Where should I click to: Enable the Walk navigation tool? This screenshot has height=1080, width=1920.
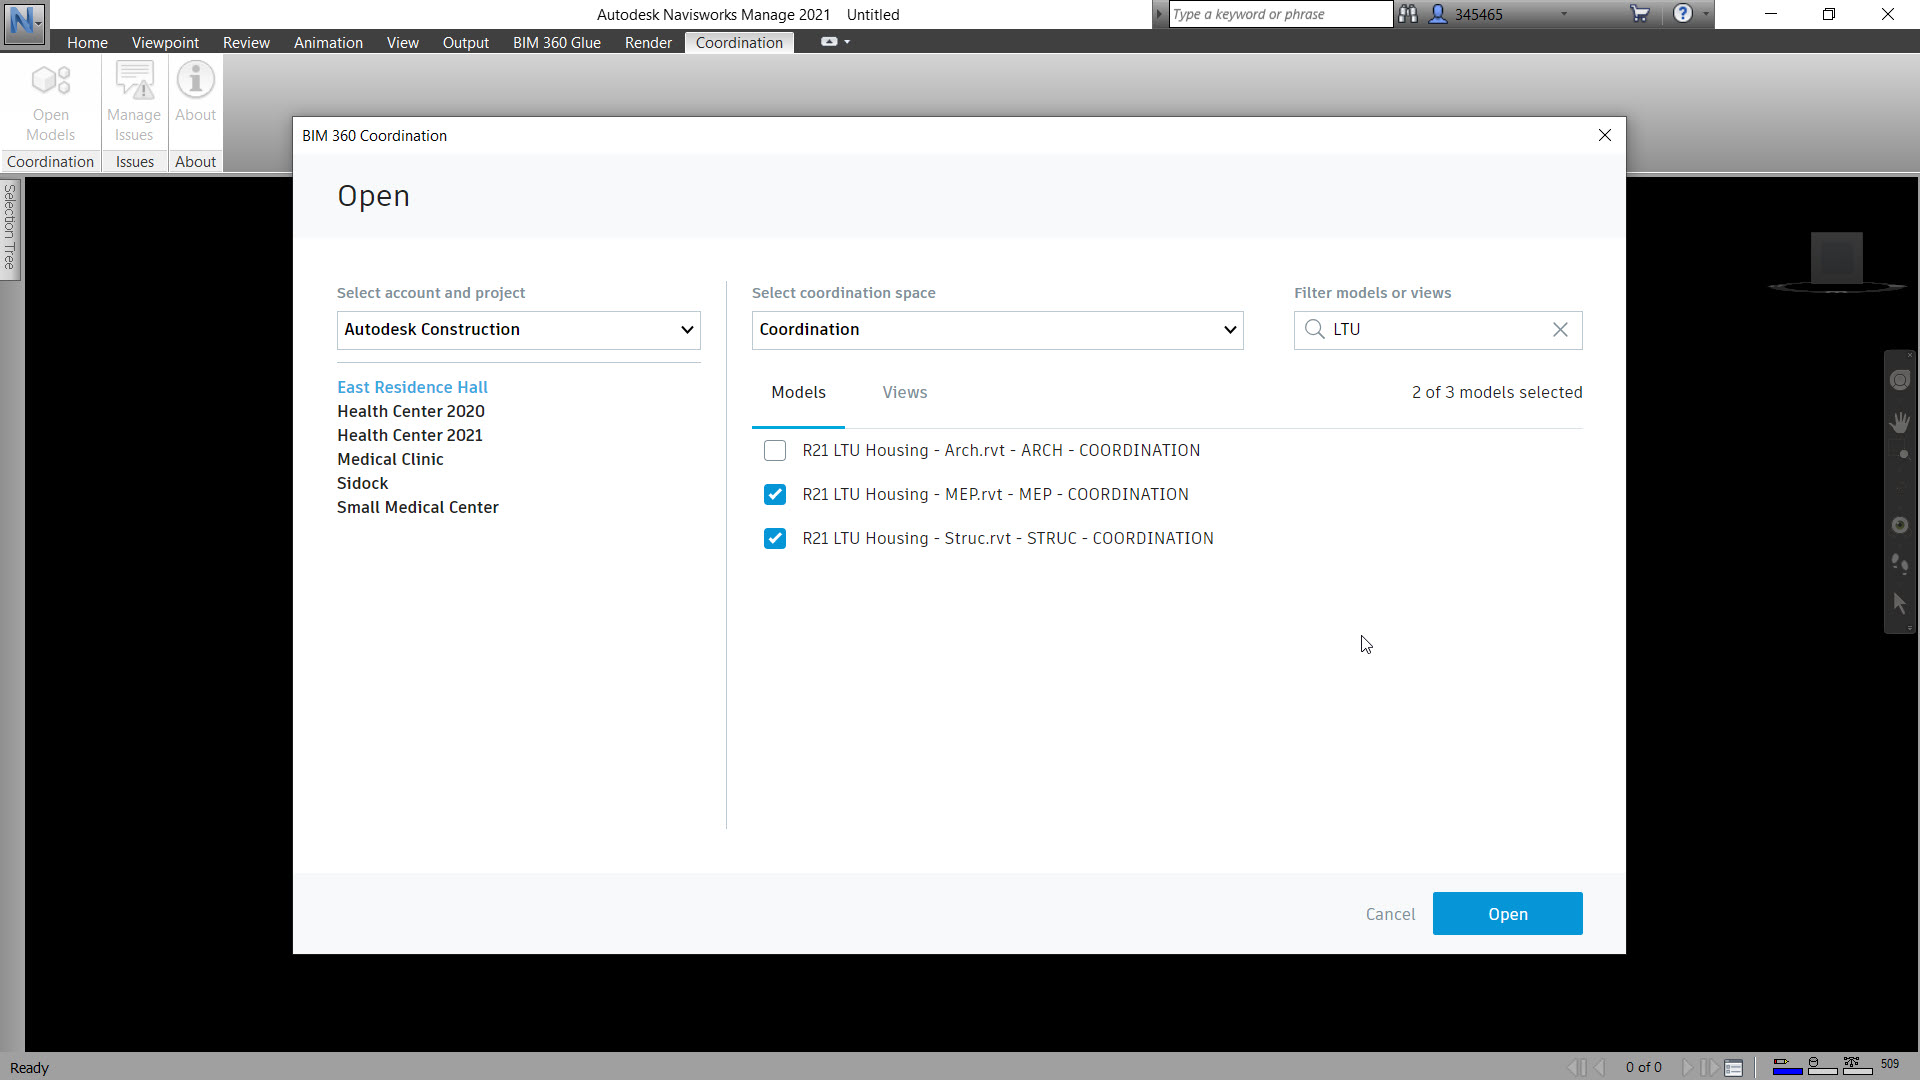(1901, 563)
